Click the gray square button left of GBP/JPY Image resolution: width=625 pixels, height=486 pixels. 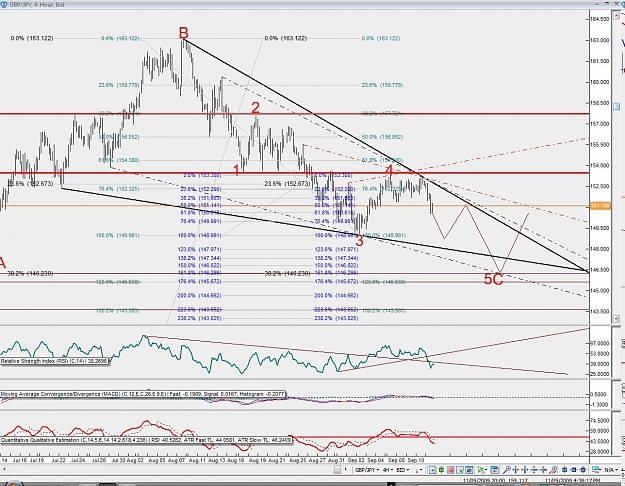point(338,470)
